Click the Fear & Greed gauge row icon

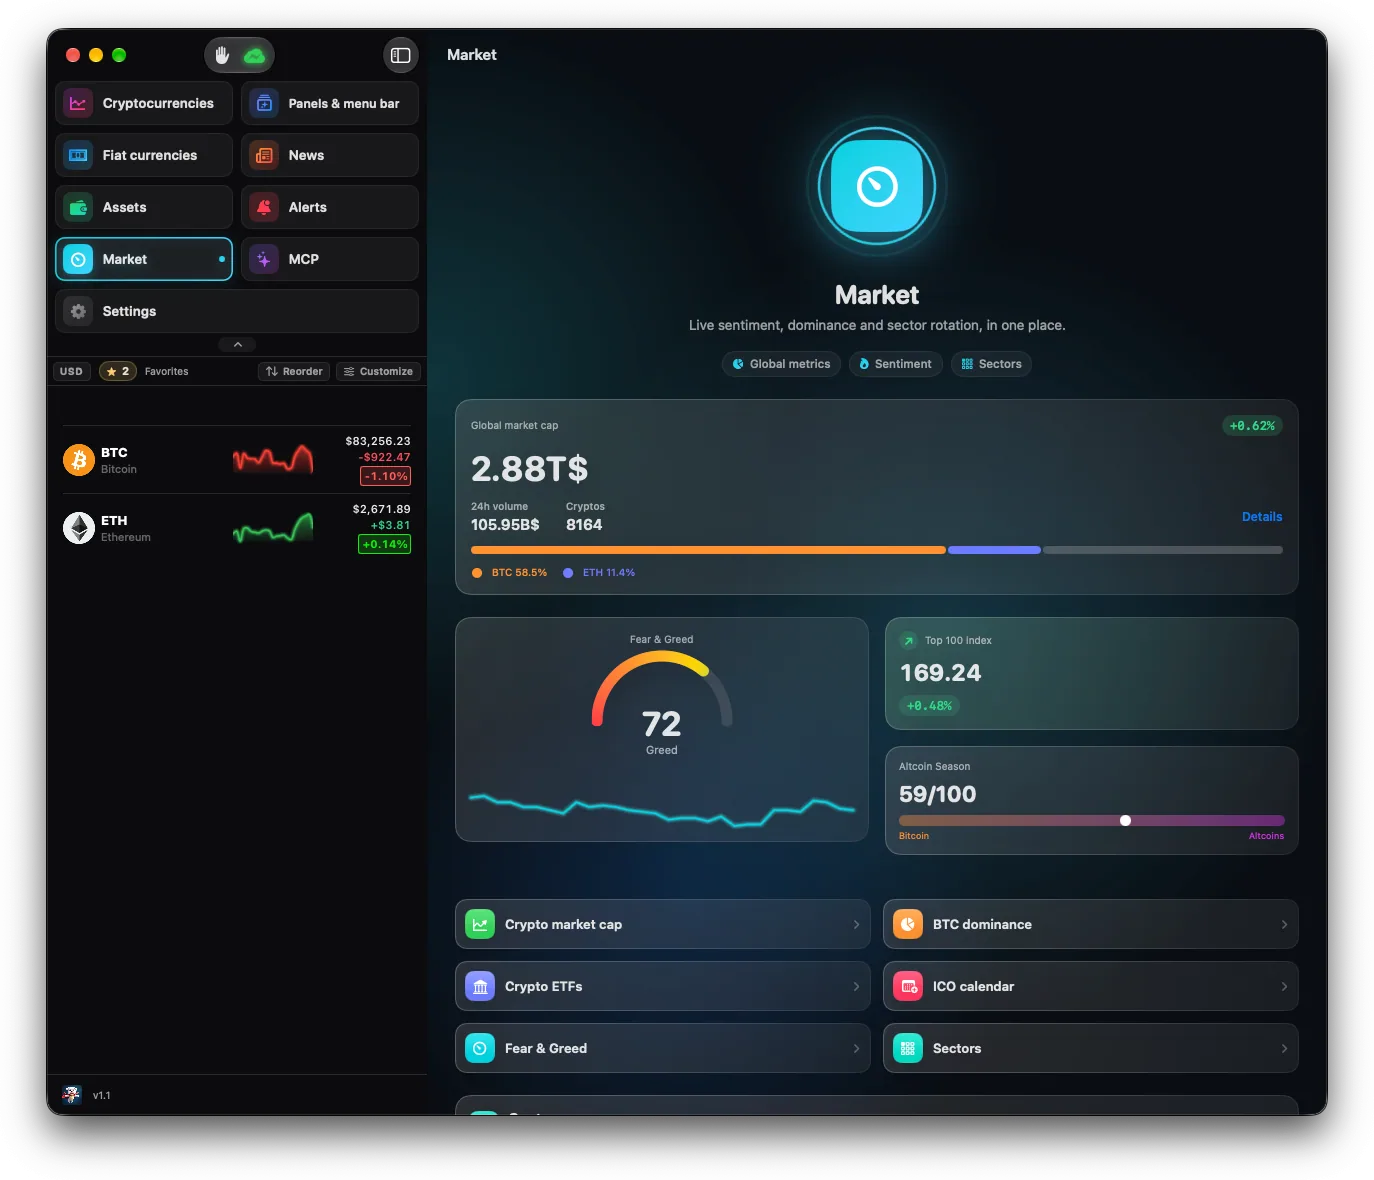480,1048
